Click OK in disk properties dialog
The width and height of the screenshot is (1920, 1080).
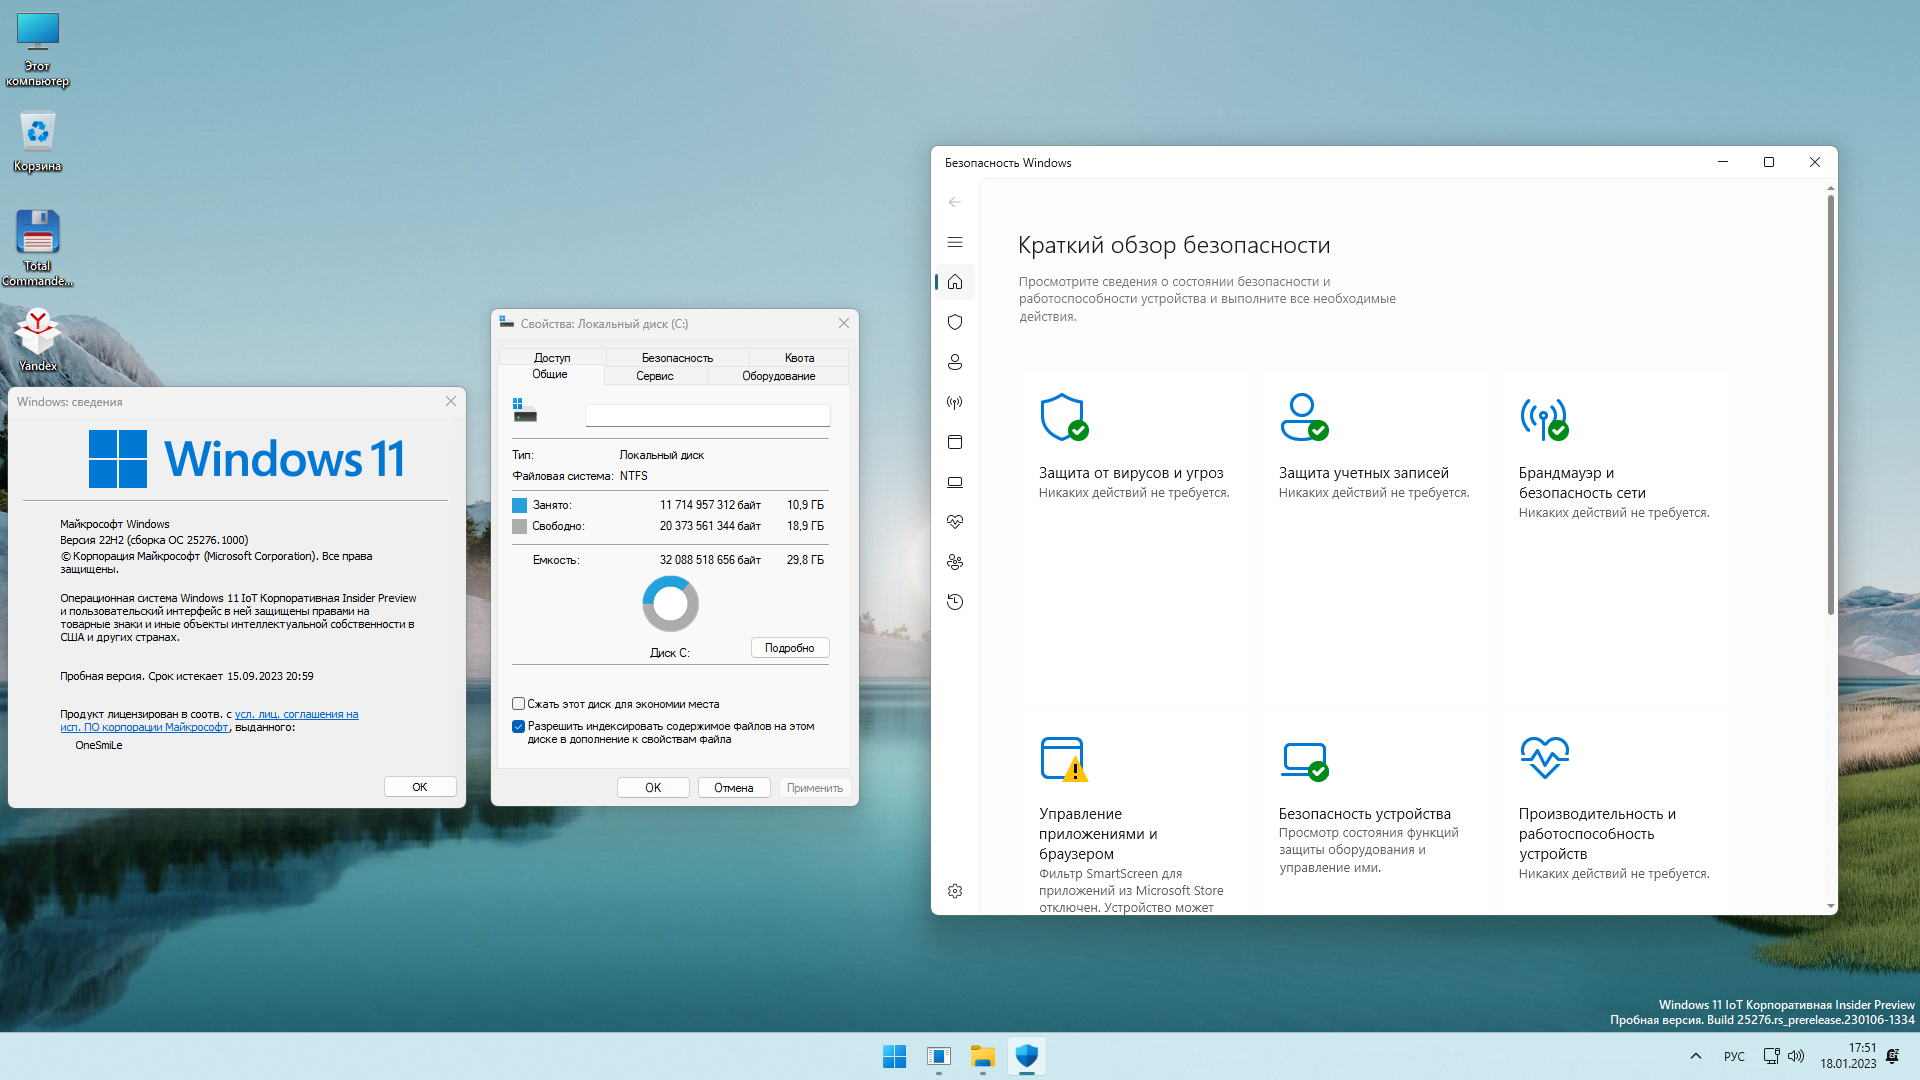click(x=653, y=788)
